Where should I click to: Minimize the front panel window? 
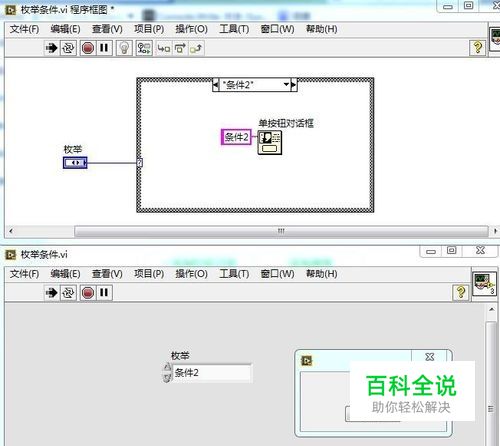[x=431, y=251]
